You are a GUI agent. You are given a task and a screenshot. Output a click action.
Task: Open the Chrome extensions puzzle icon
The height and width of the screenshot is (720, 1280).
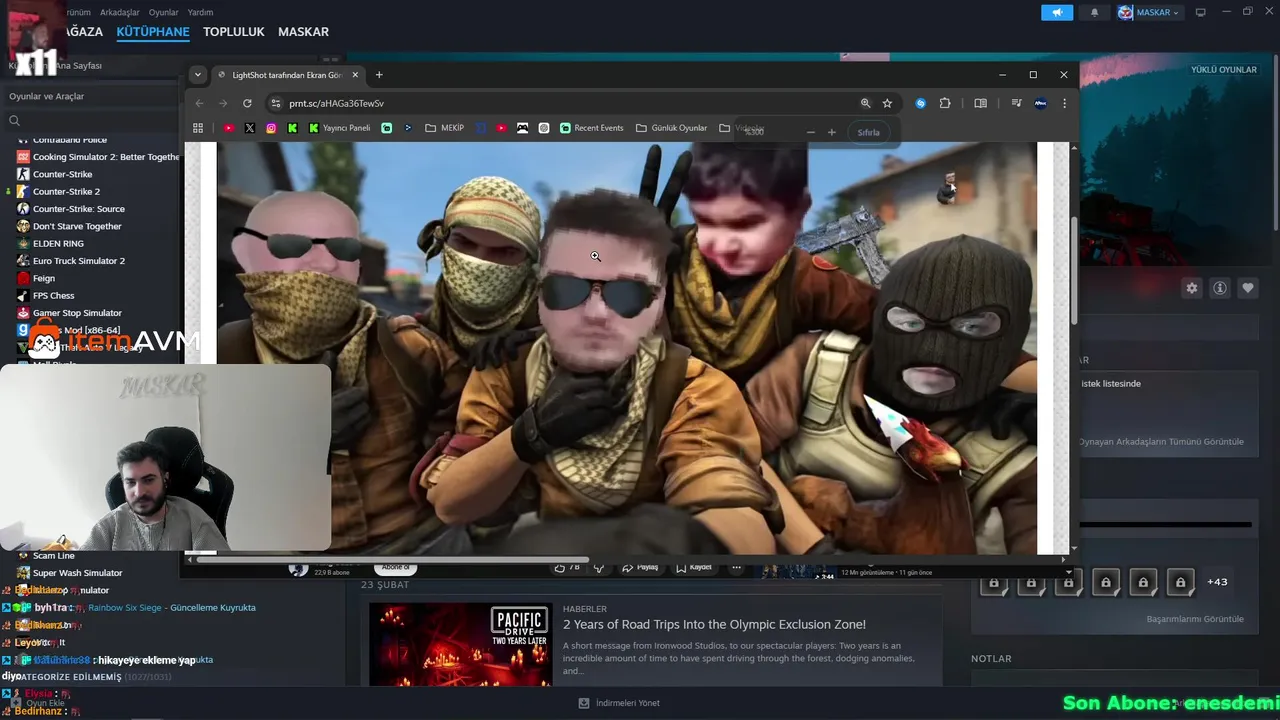tap(945, 103)
